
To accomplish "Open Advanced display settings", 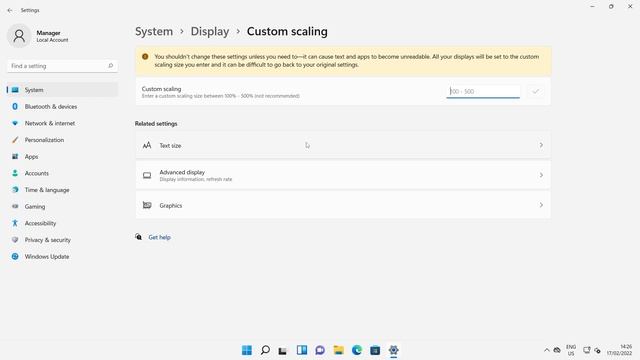I will click(343, 175).
